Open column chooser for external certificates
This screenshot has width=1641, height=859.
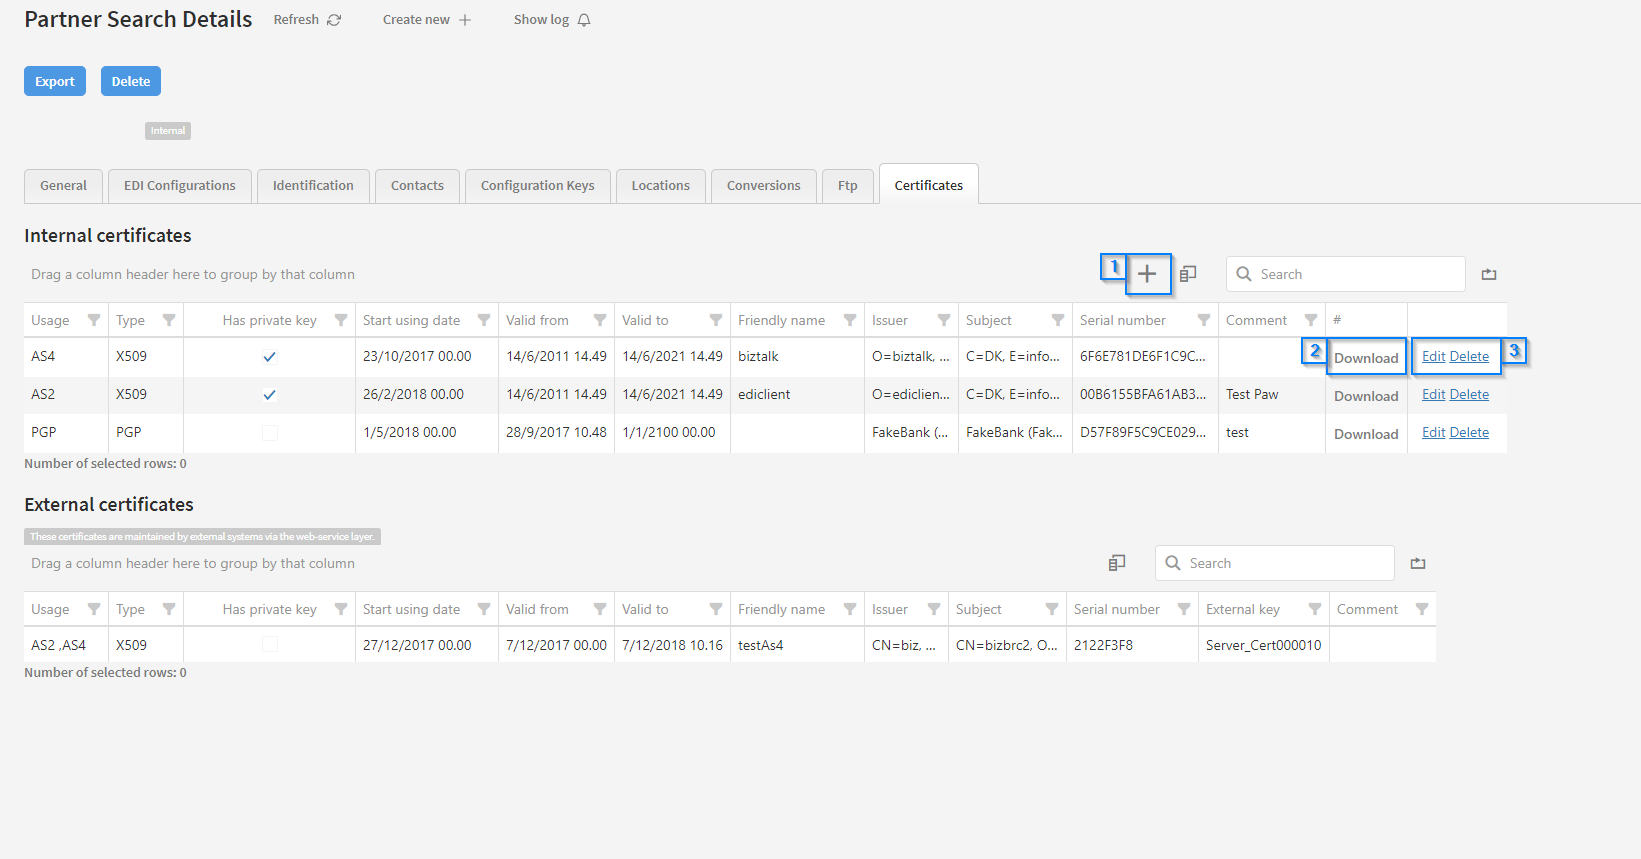[1117, 563]
